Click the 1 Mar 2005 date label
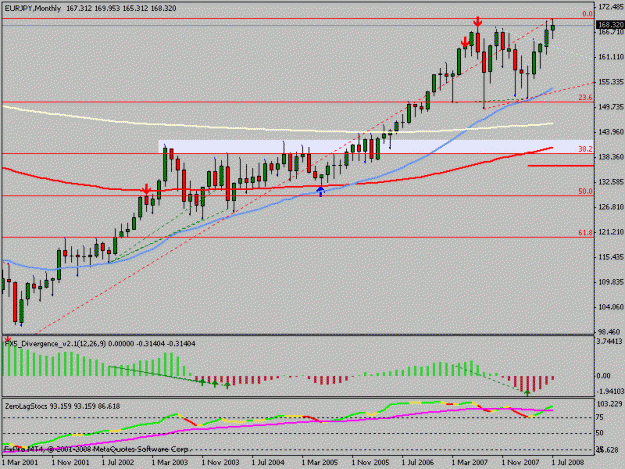 pyautogui.click(x=320, y=462)
